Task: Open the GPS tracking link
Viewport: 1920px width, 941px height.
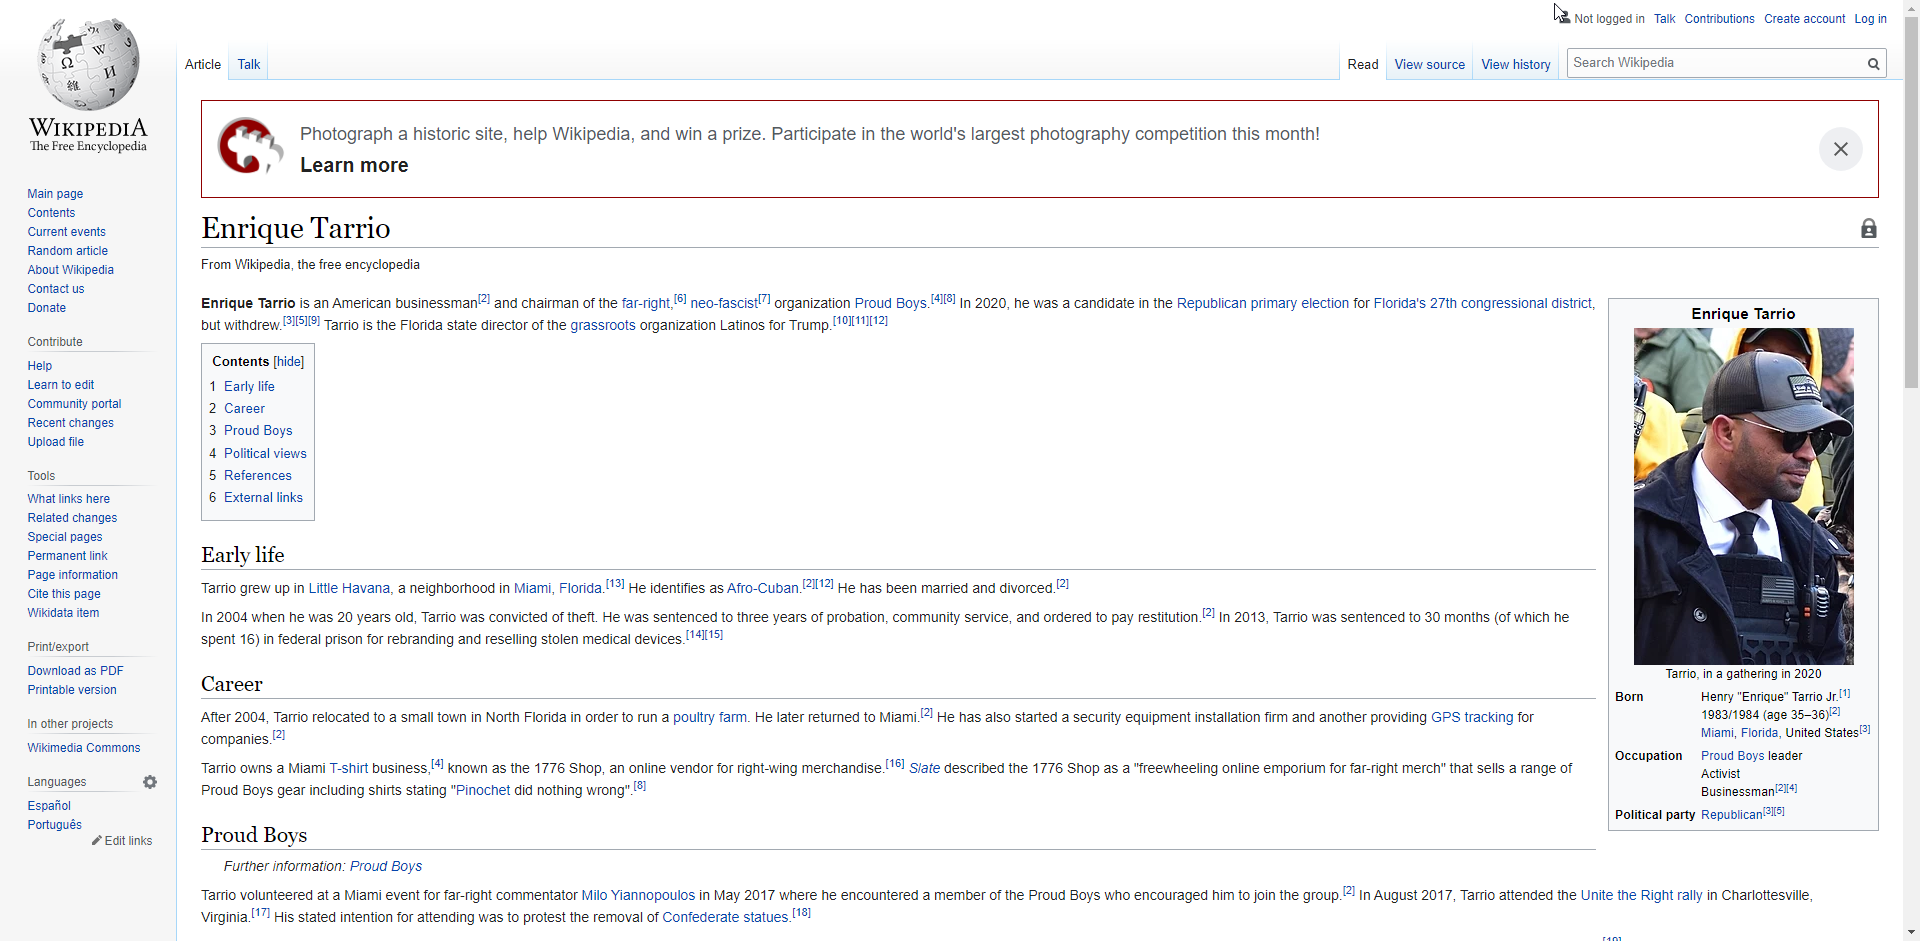Action: coord(1472,717)
